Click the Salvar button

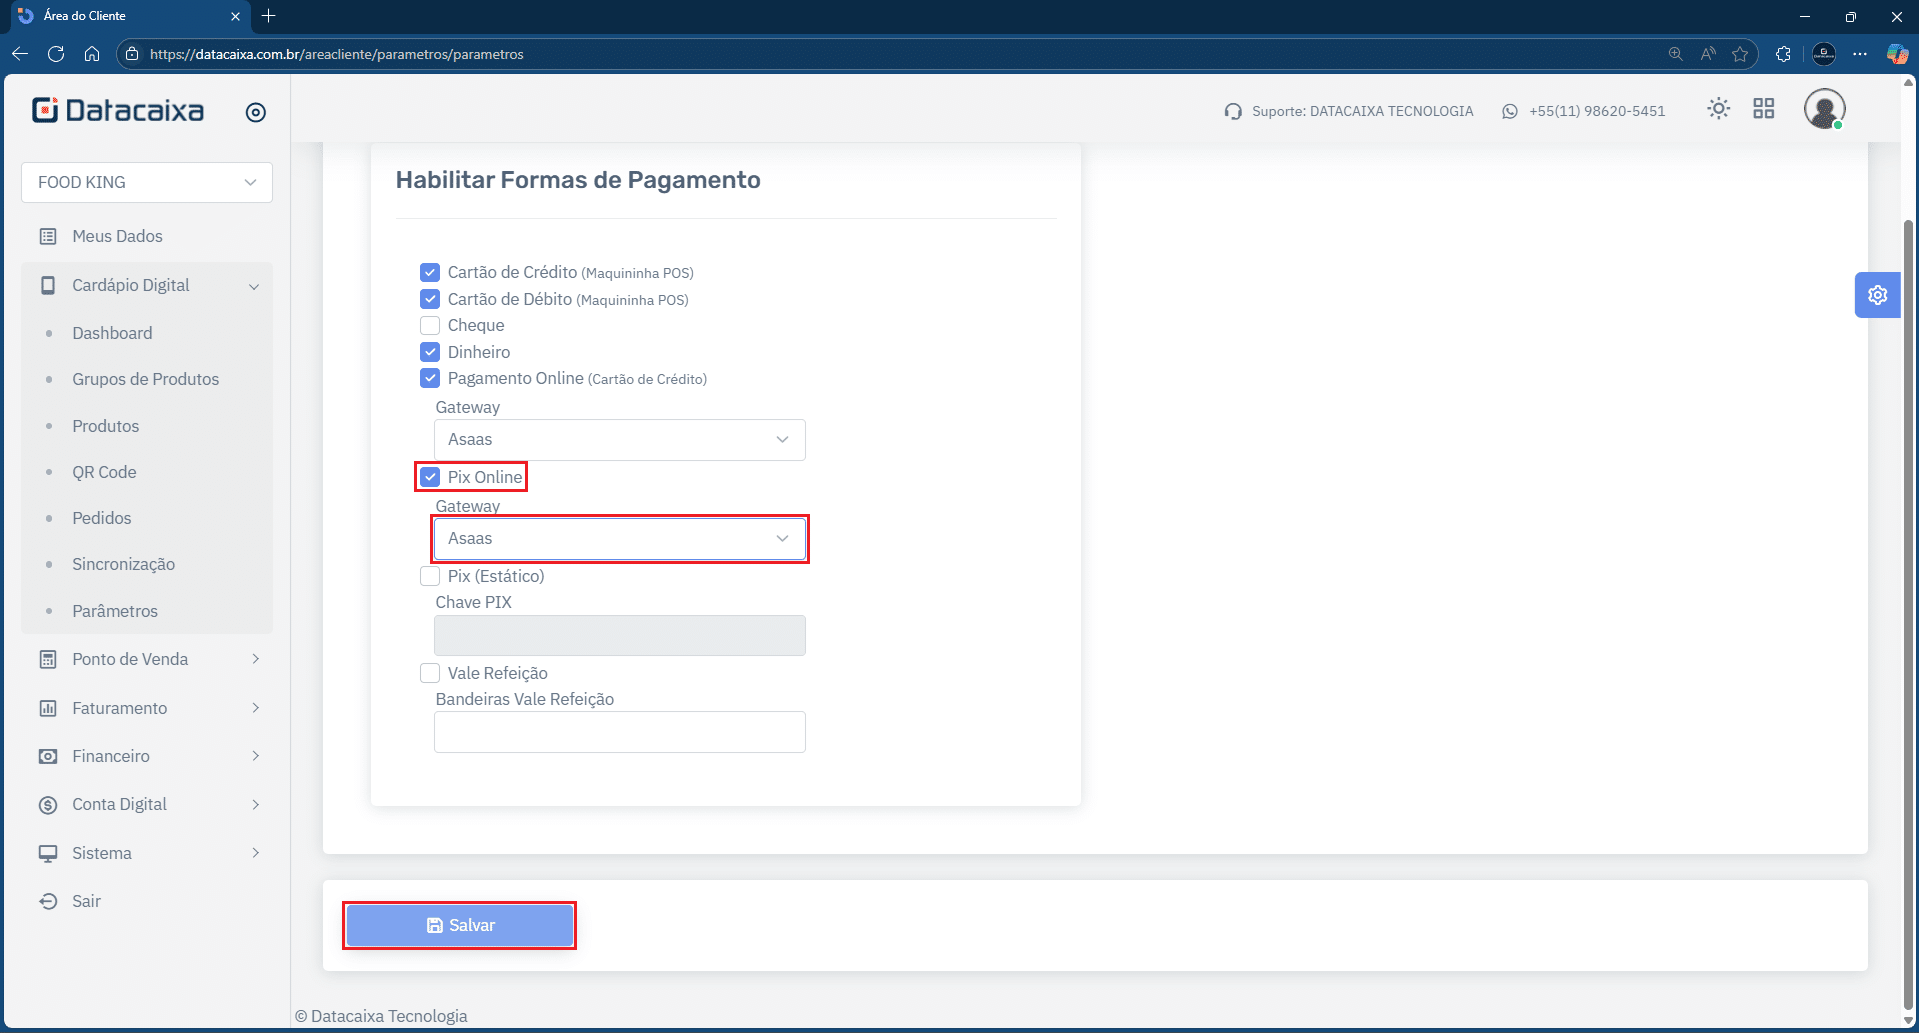click(x=460, y=926)
